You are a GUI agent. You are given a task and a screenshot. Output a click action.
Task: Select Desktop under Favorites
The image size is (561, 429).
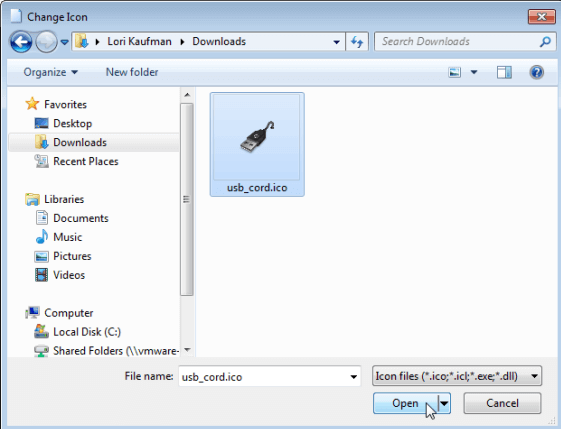pyautogui.click(x=73, y=123)
